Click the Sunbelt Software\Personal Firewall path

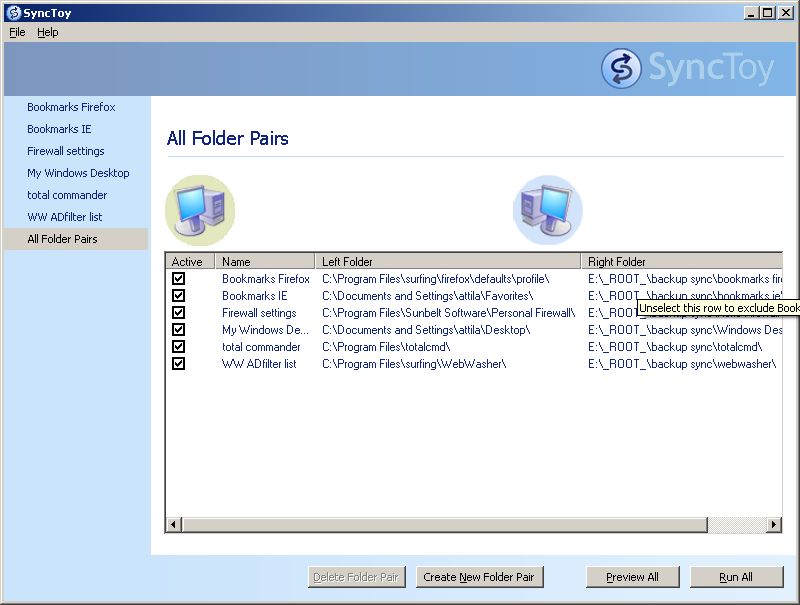point(448,313)
